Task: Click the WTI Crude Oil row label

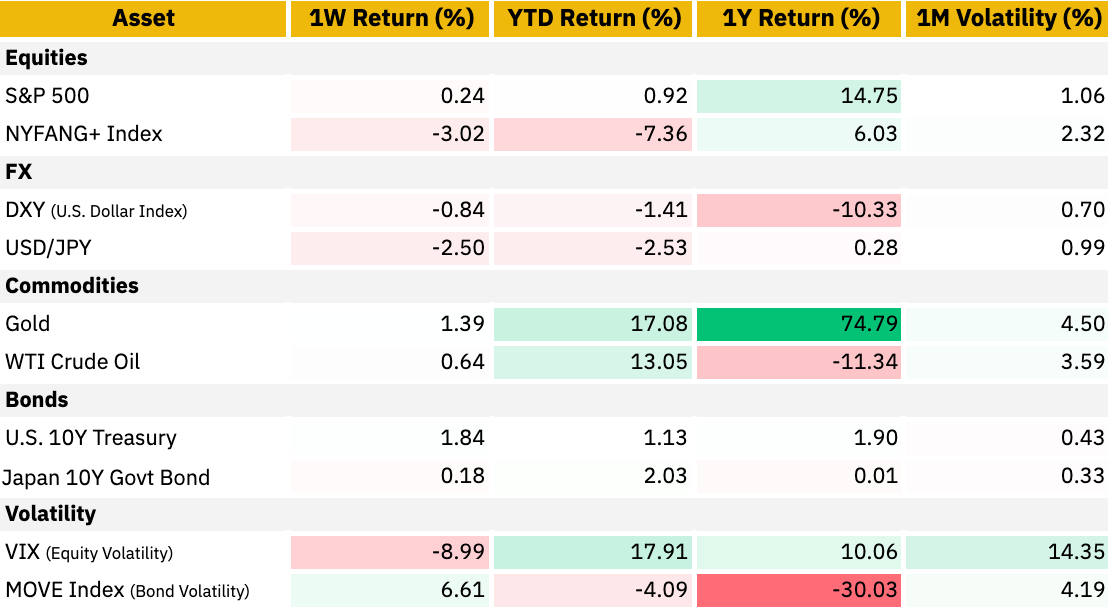Action: pos(73,362)
